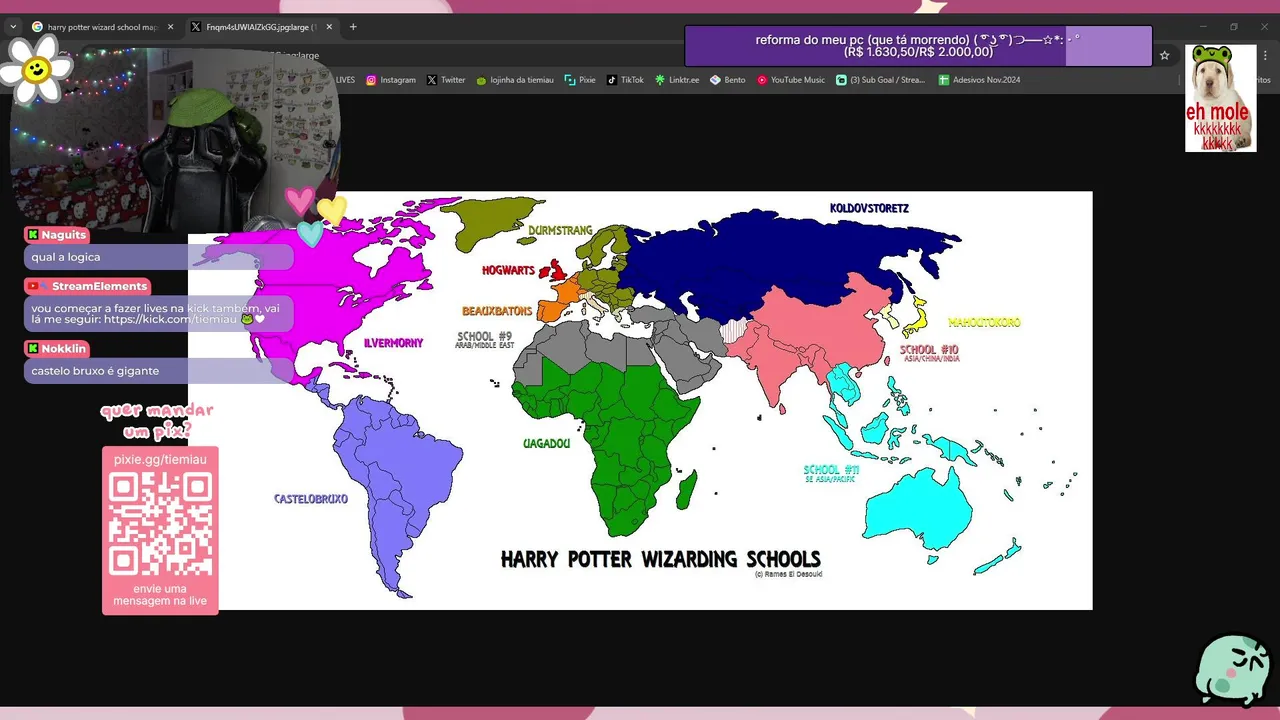Switch to the harry potter wizard school map tab
Image resolution: width=1280 pixels, height=720 pixels.
[103, 27]
